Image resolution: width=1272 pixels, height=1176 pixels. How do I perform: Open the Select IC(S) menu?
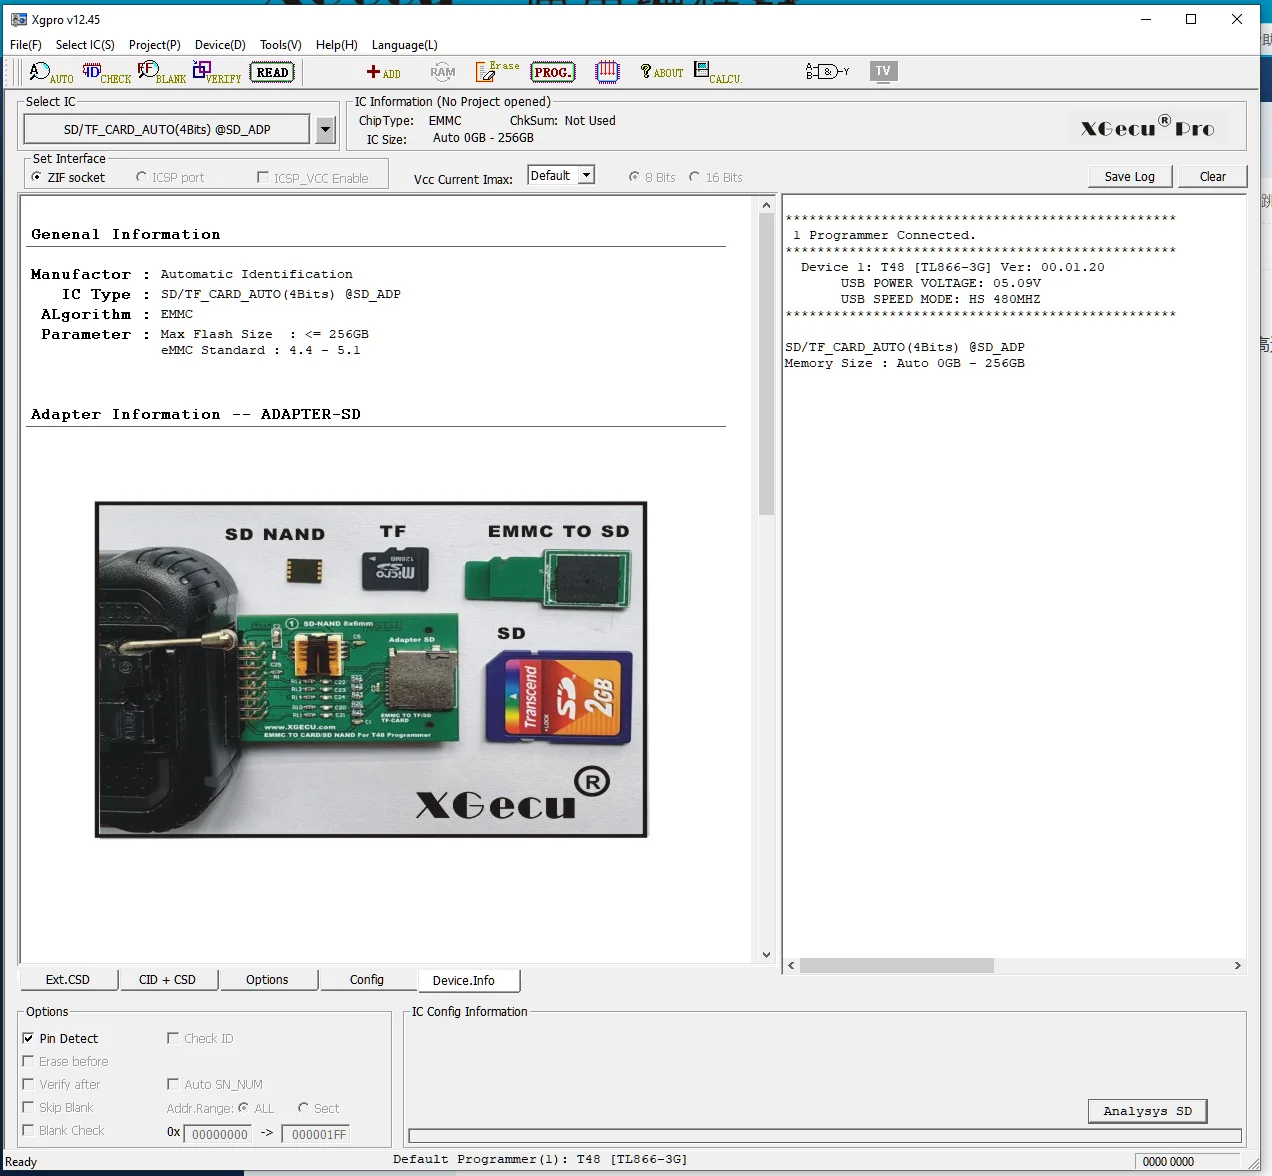tap(85, 45)
